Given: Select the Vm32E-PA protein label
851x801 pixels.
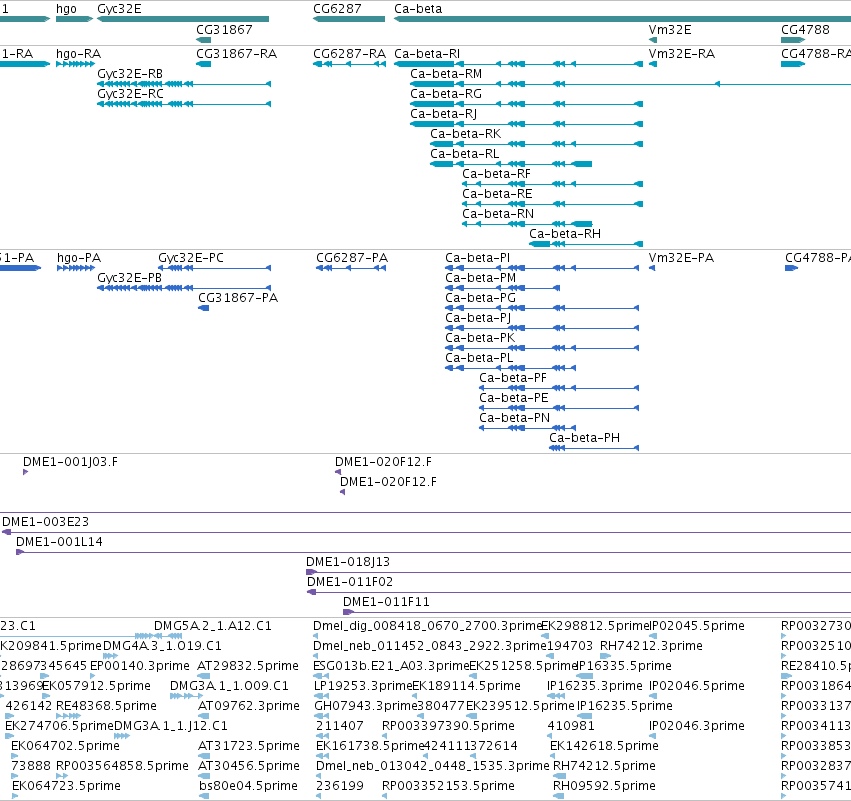Looking at the screenshot, I should coord(681,258).
